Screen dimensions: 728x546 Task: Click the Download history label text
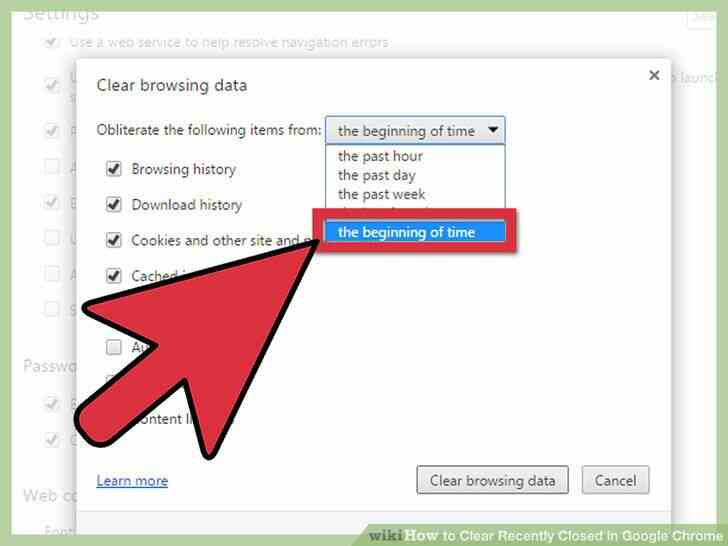pos(187,205)
